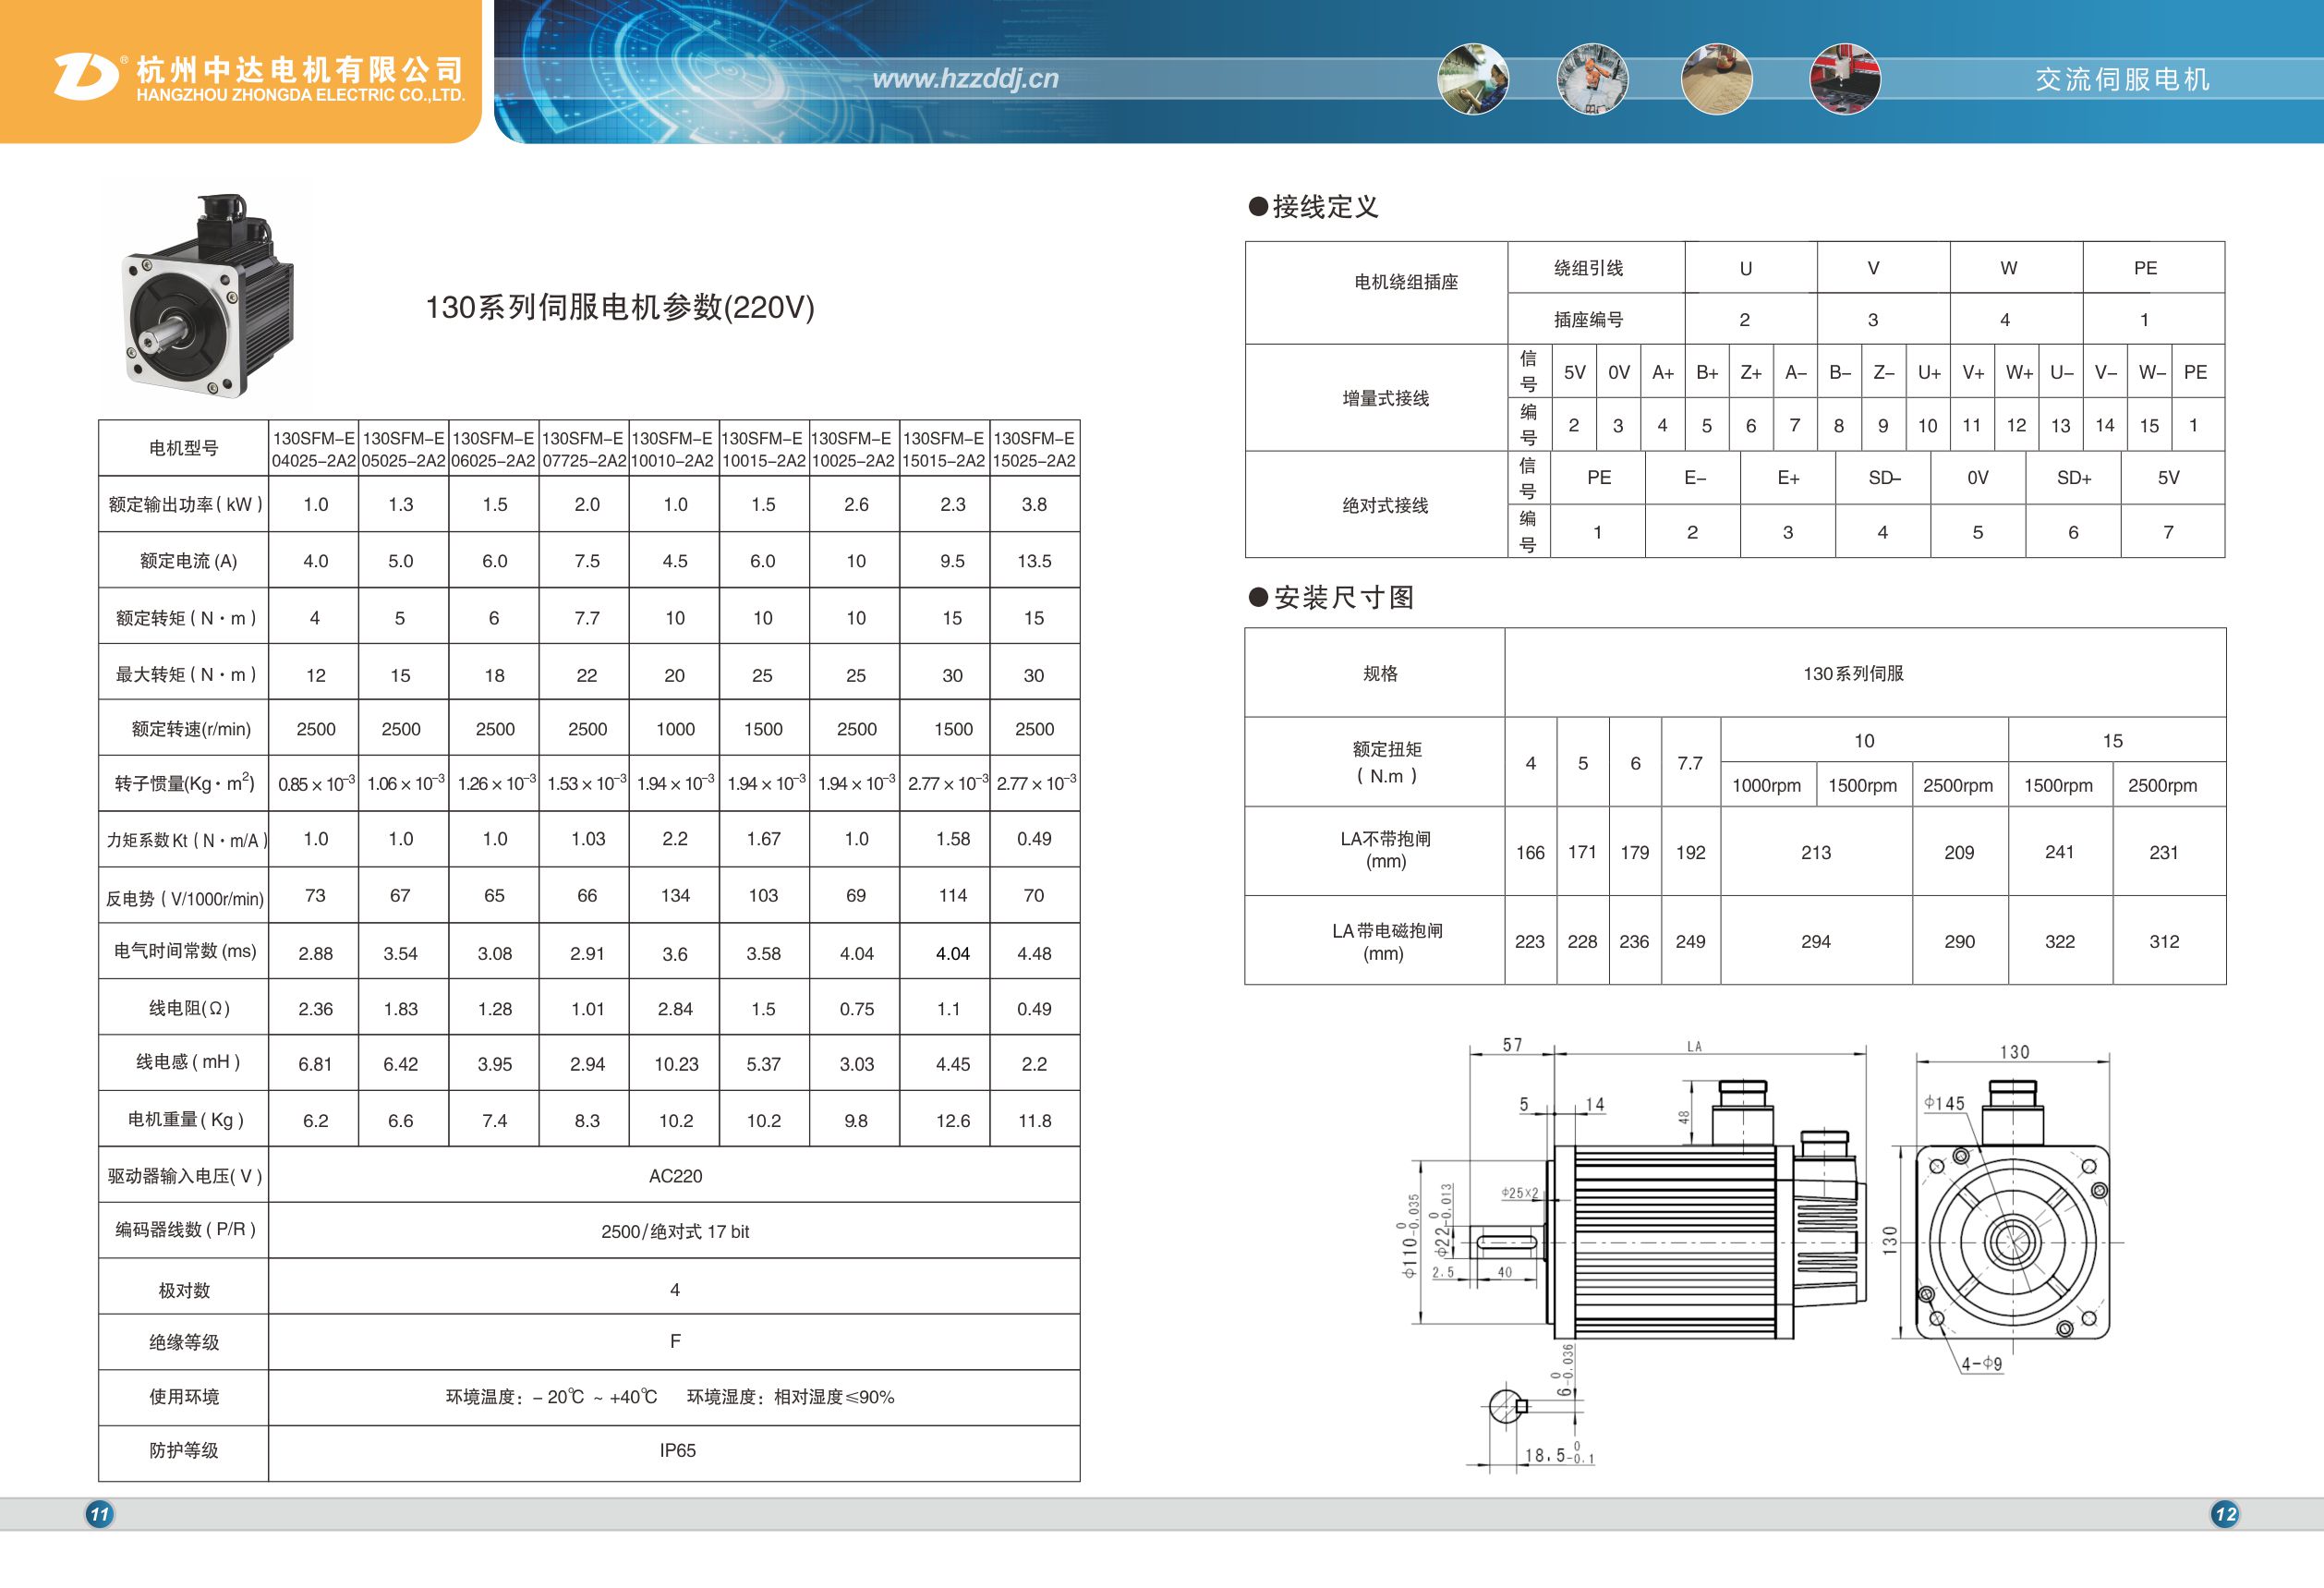Image resolution: width=2324 pixels, height=1588 pixels.
Task: Click the first circular worker photo thumbnail
Action: [x=1473, y=79]
